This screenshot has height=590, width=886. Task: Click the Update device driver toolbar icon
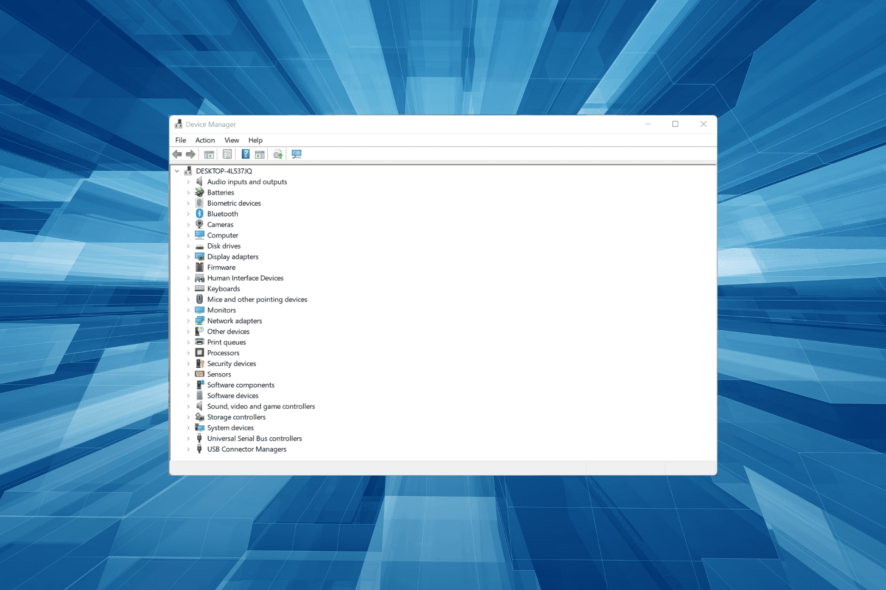click(278, 154)
